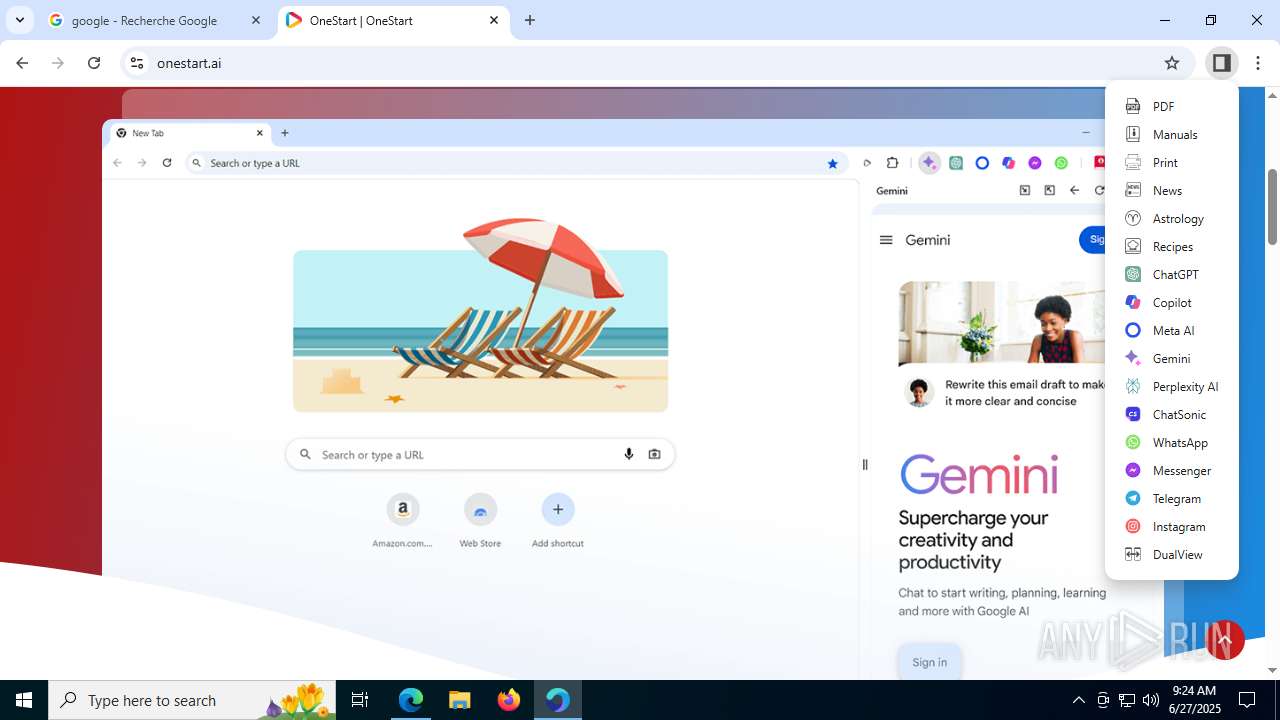Toggle the side panel toolbar button
This screenshot has width=1280, height=720.
[1221, 63]
